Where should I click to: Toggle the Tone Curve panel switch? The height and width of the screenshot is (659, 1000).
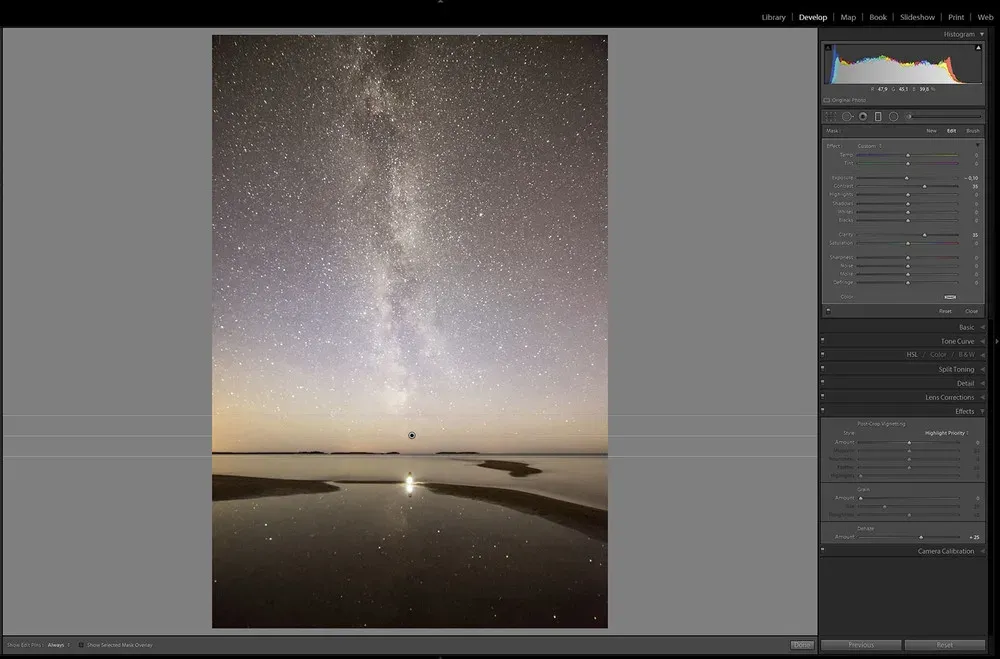pyautogui.click(x=823, y=341)
